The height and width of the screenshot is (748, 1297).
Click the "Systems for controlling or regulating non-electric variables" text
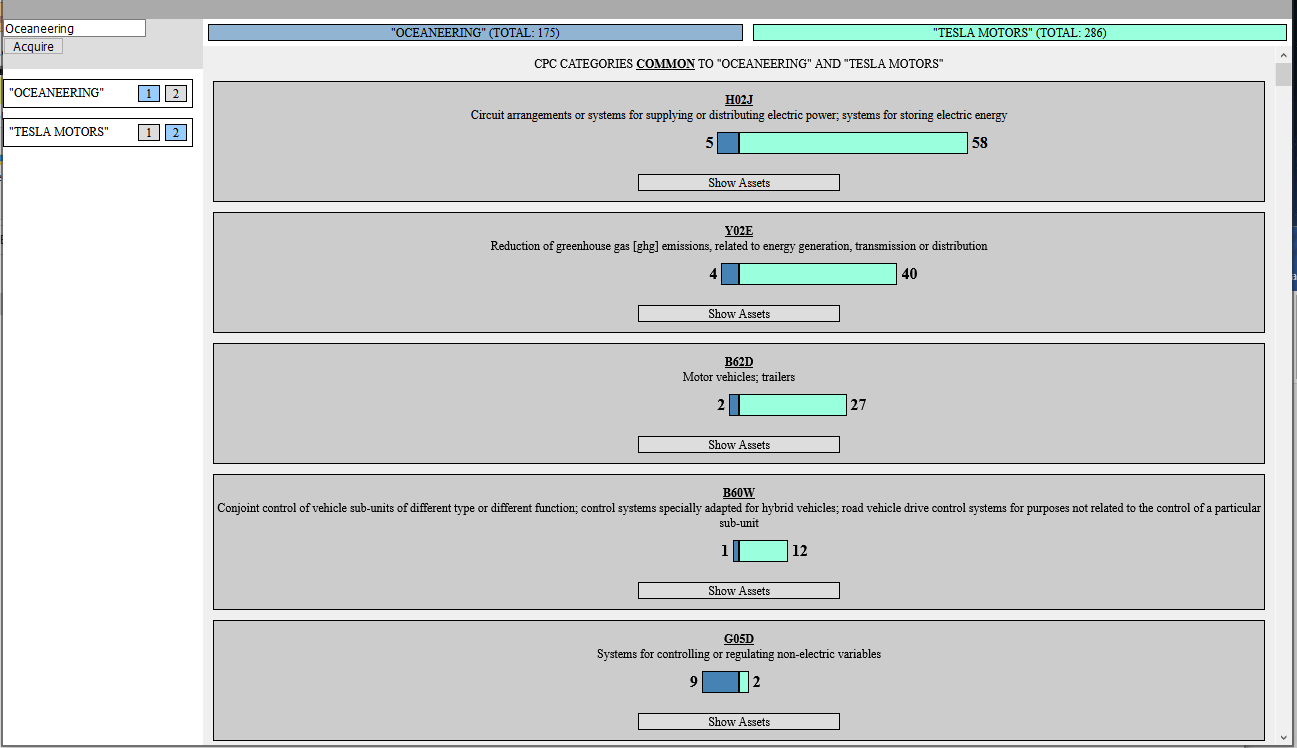click(739, 654)
